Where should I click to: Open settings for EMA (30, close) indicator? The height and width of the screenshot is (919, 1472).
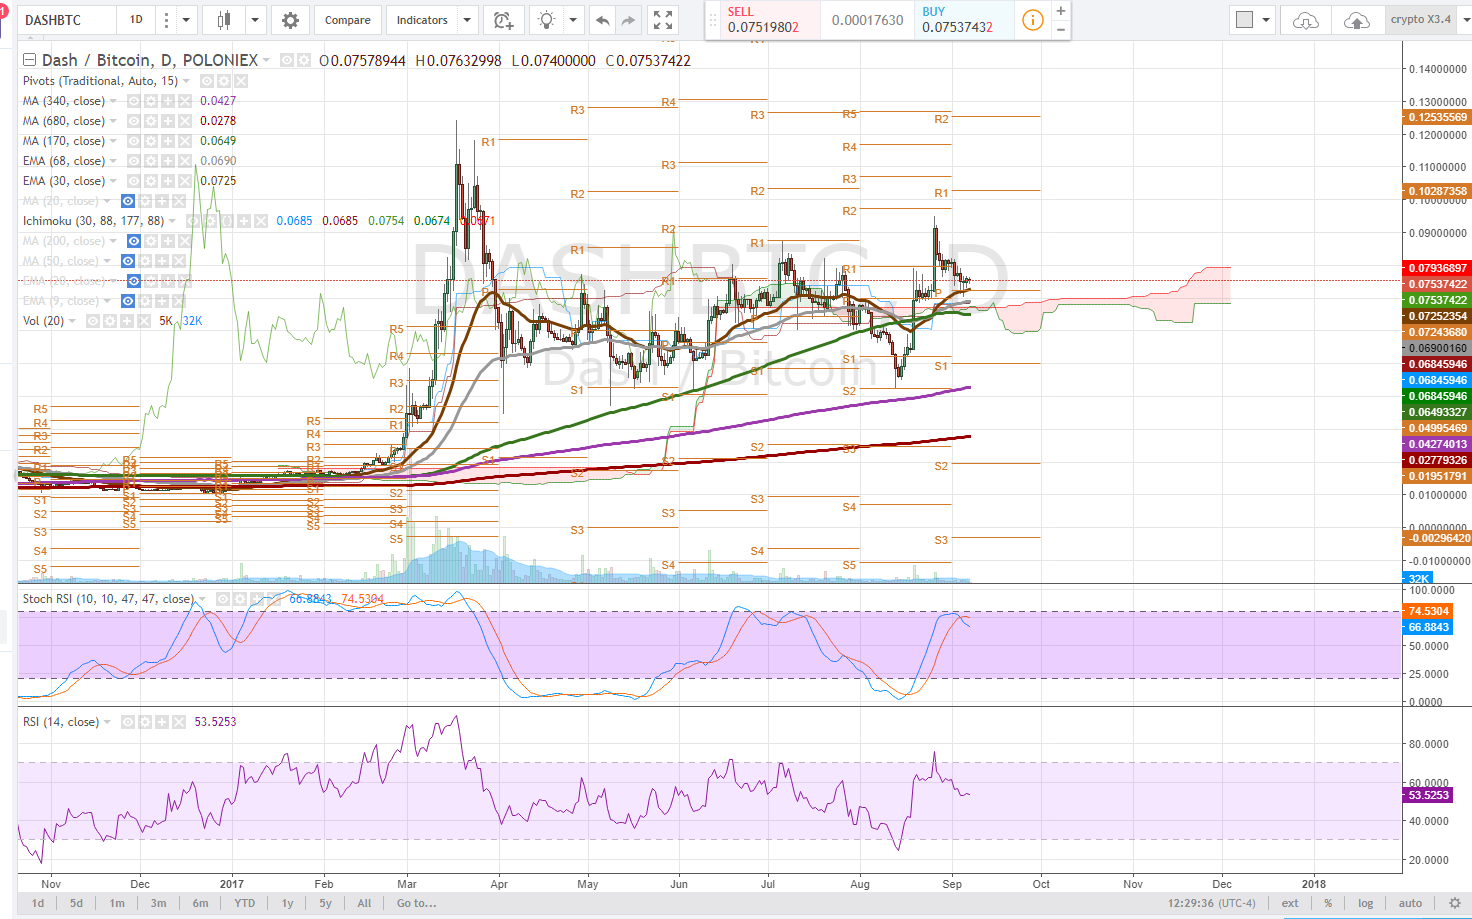point(150,181)
